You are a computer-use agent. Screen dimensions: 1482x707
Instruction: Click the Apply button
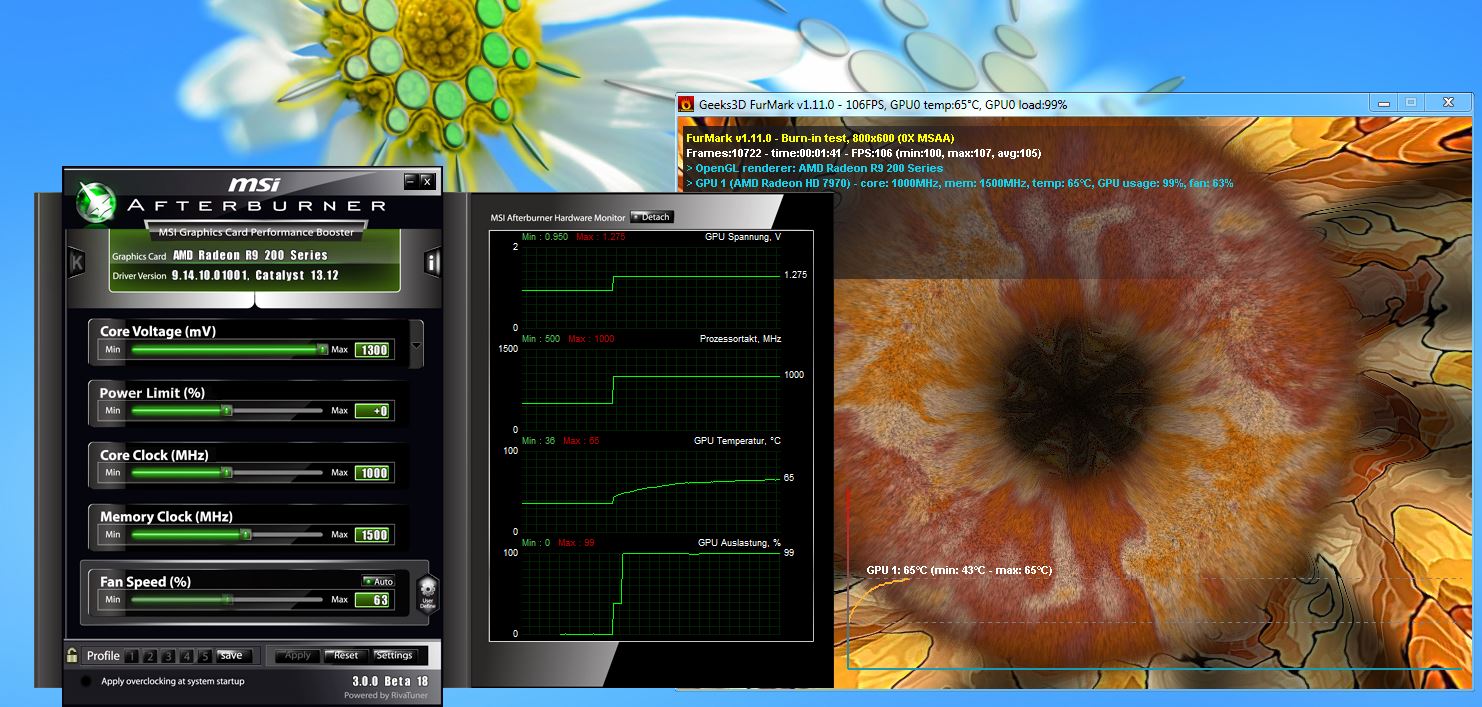298,656
